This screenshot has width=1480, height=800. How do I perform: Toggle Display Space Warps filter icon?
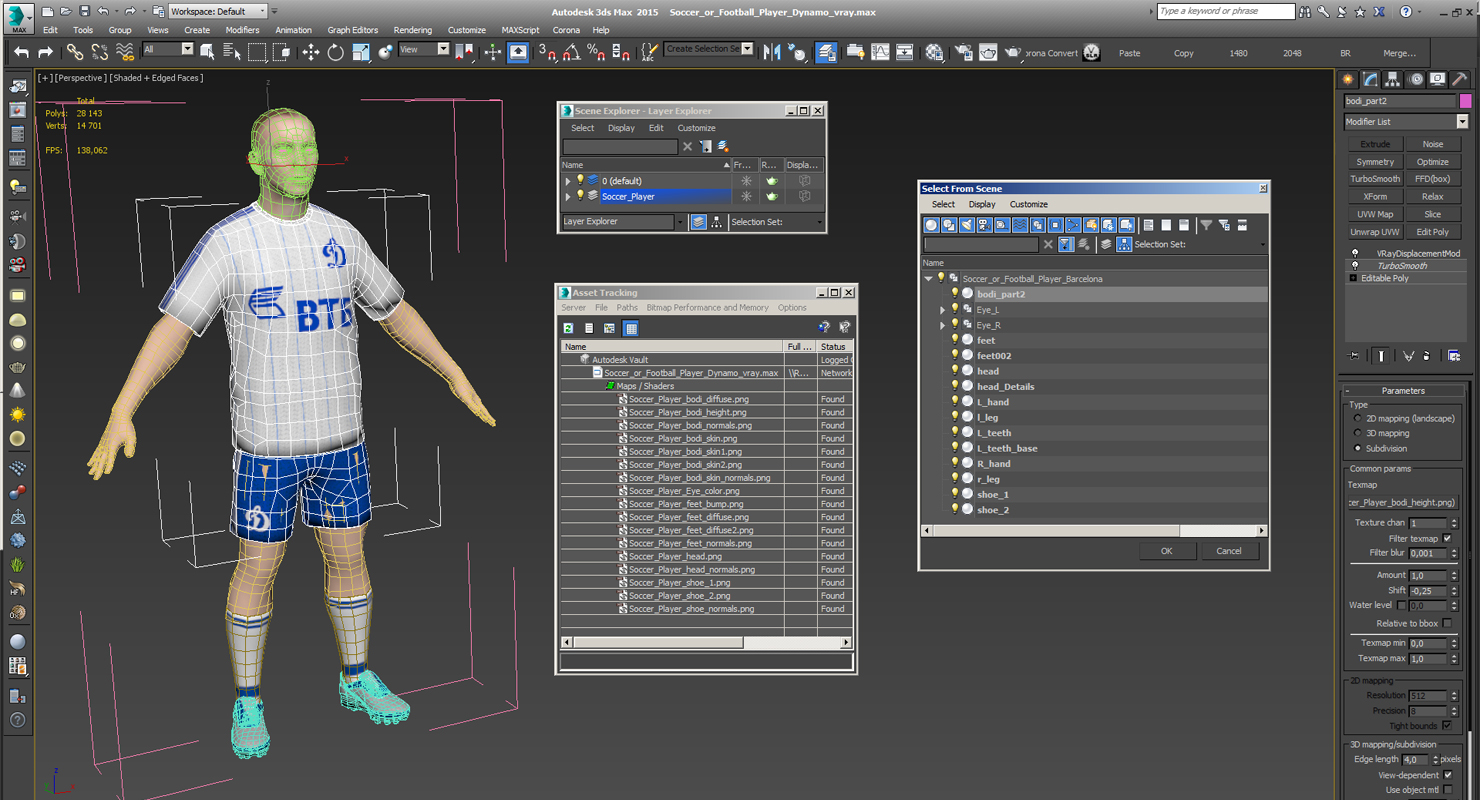tap(1019, 225)
